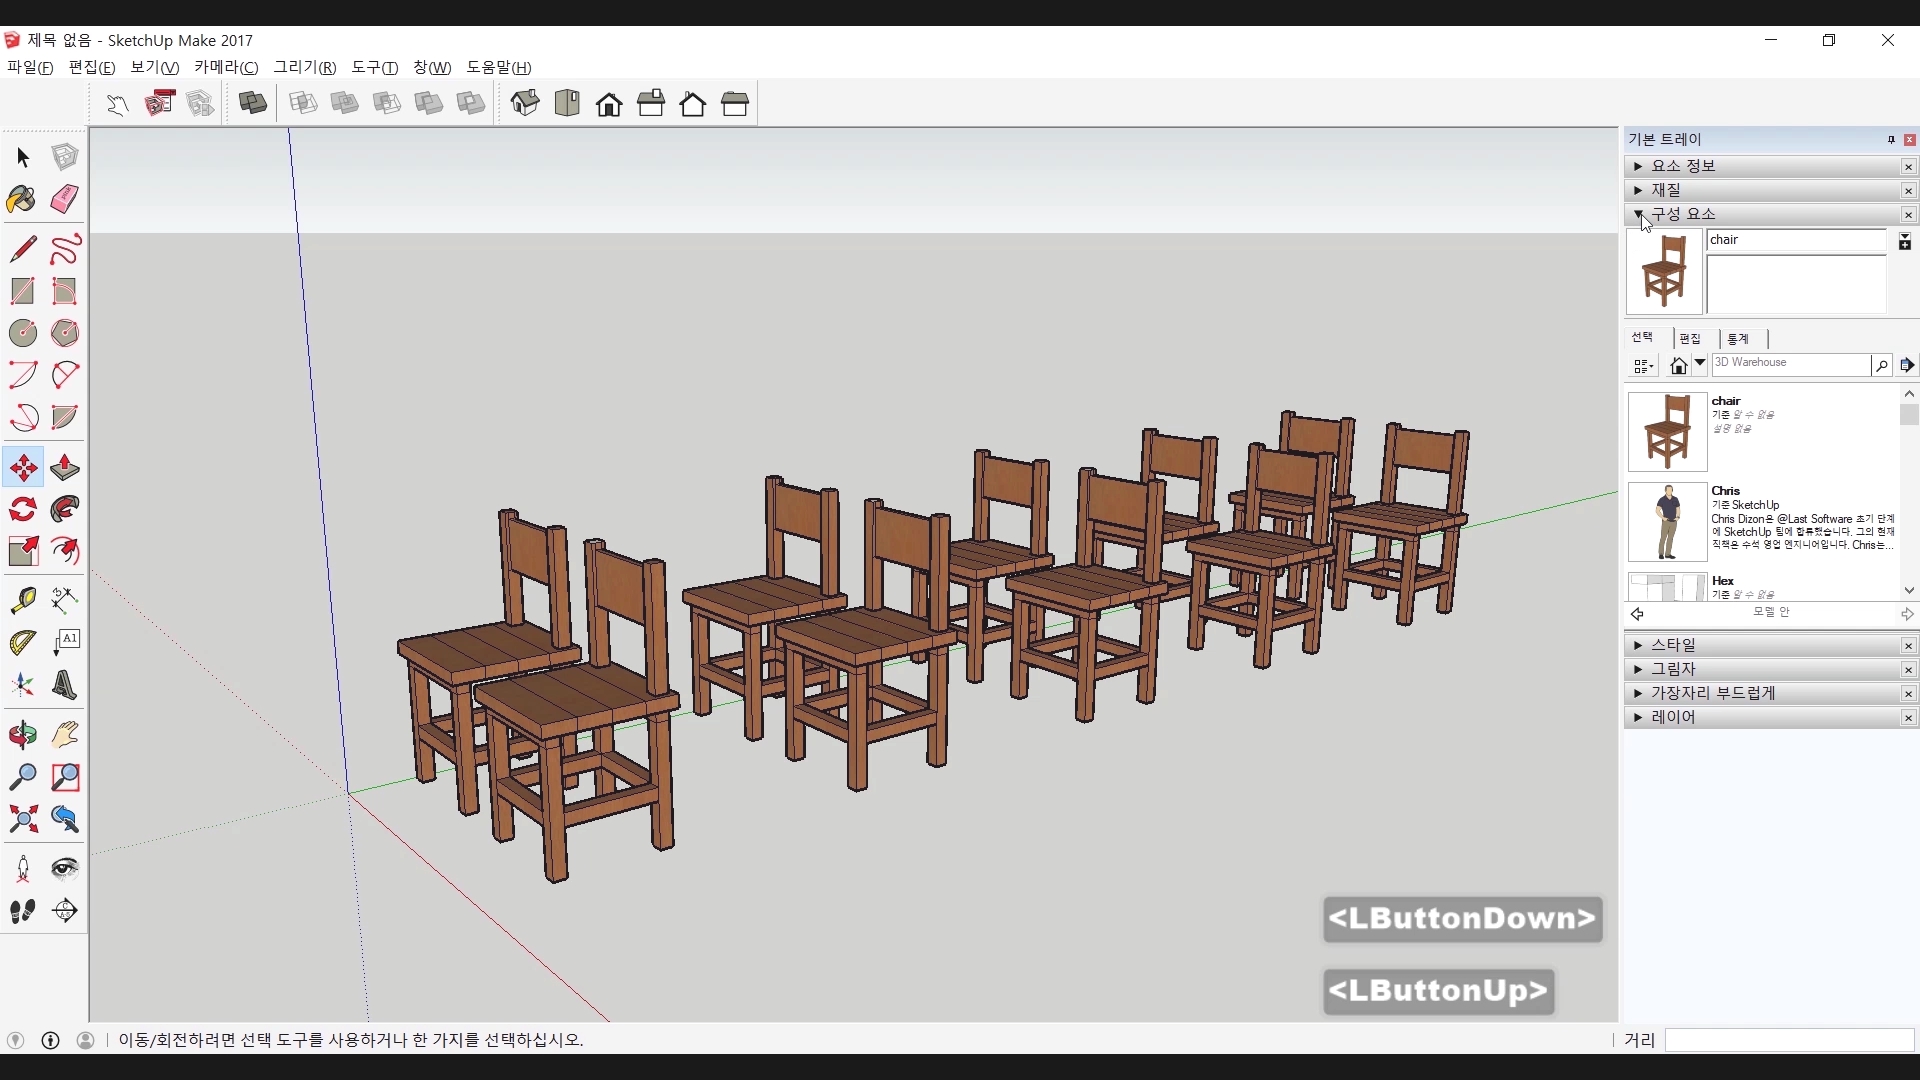This screenshot has height=1080, width=1920.
Task: Choose the Tape Measure tool
Action: click(x=22, y=599)
